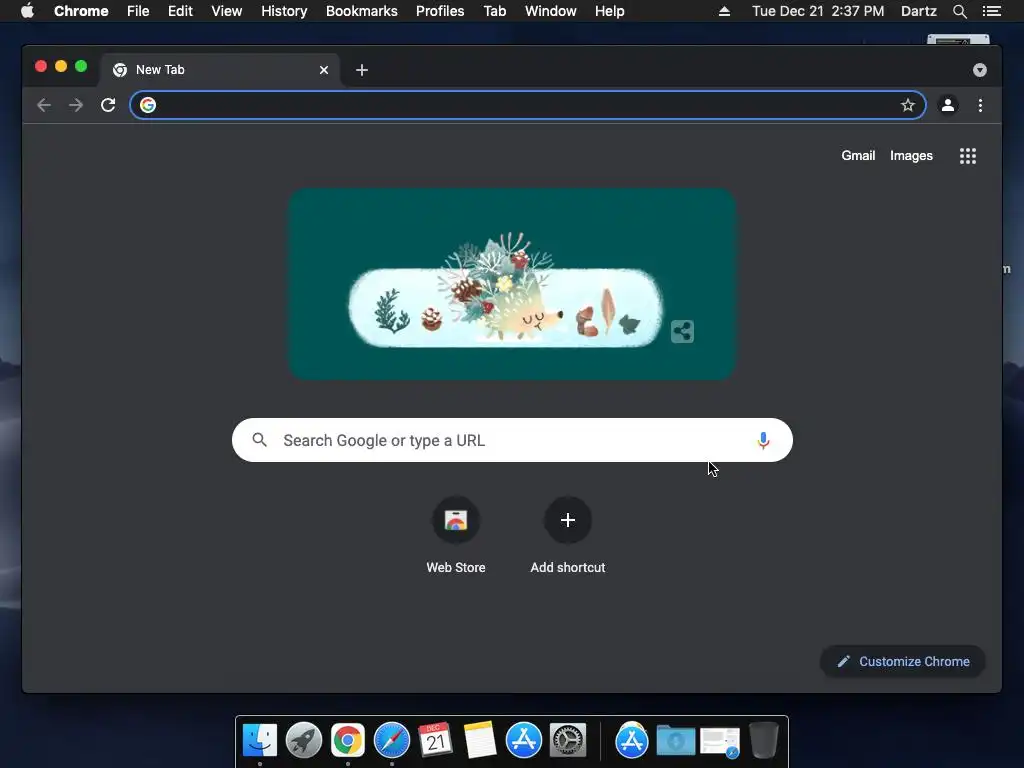Open the Gmail link
Viewport: 1024px width, 768px height.
[x=858, y=156]
